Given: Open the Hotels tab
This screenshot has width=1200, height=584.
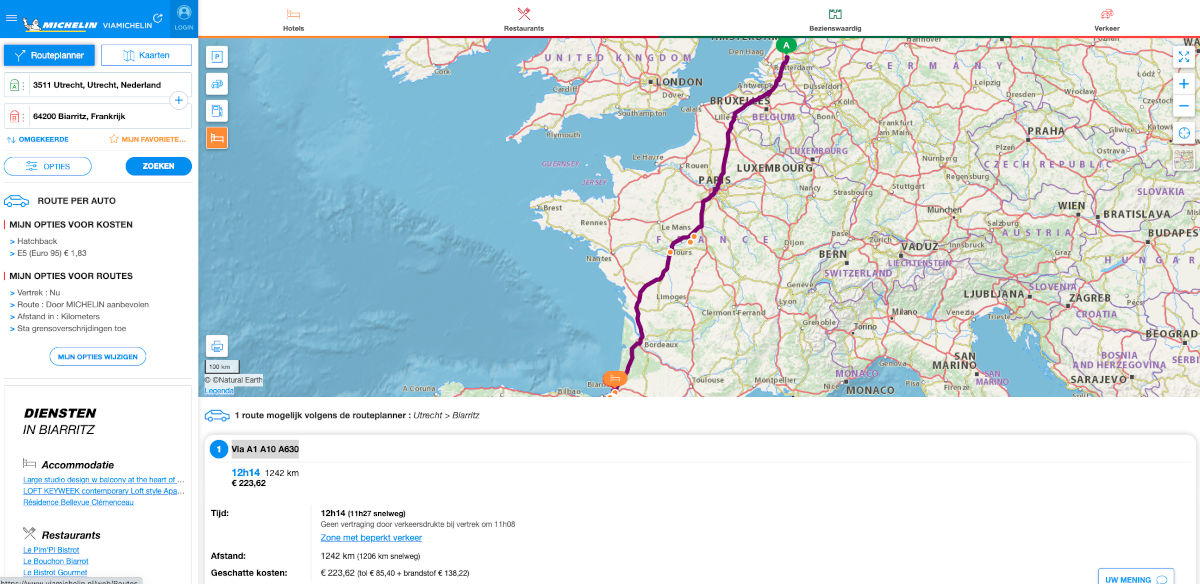Looking at the screenshot, I should pyautogui.click(x=294, y=19).
